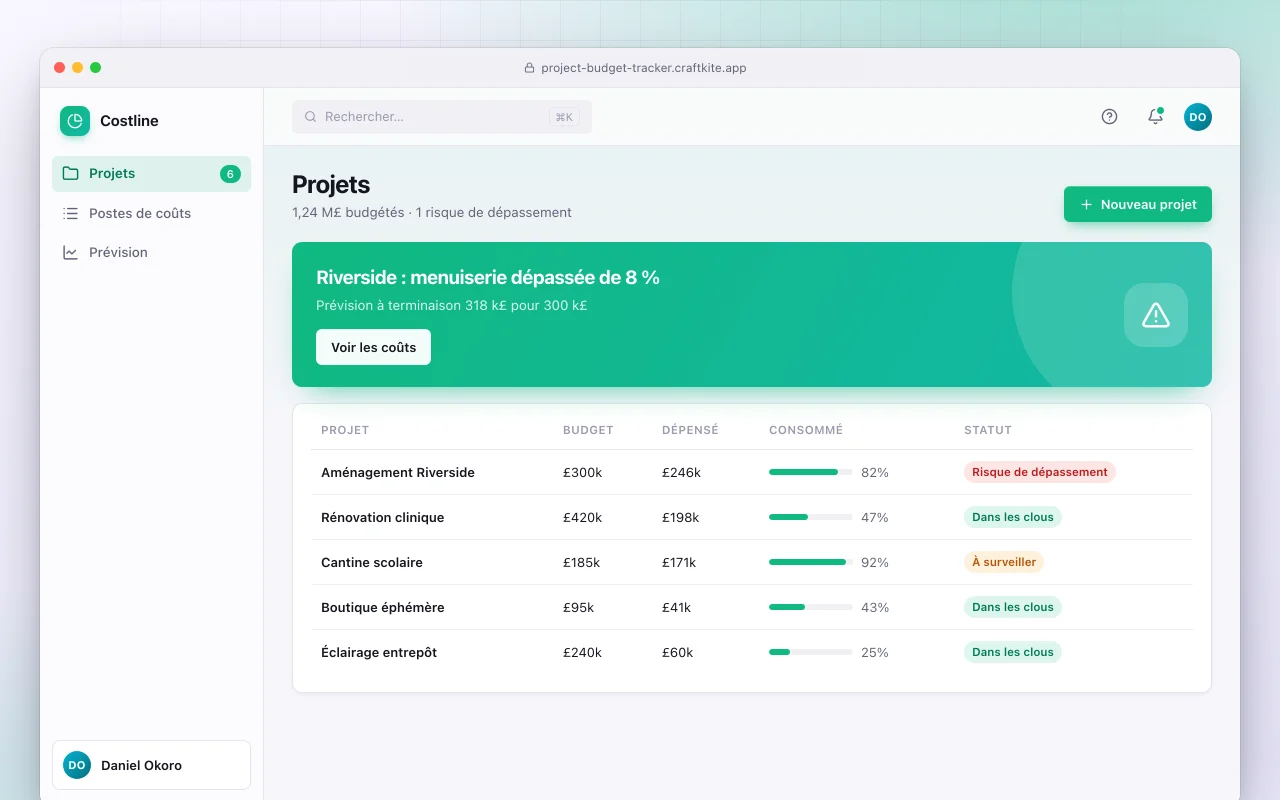Select the Cantine scolaire project name
This screenshot has width=1280, height=800.
372,562
